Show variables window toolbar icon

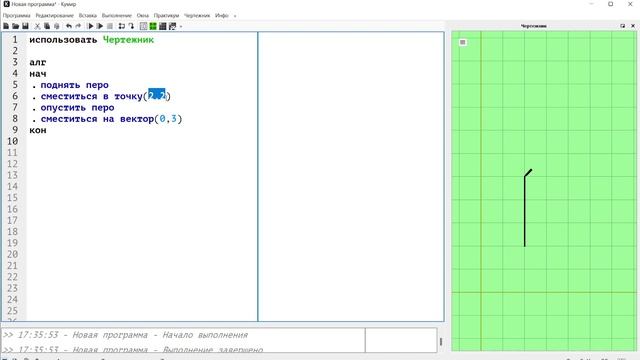click(x=143, y=26)
